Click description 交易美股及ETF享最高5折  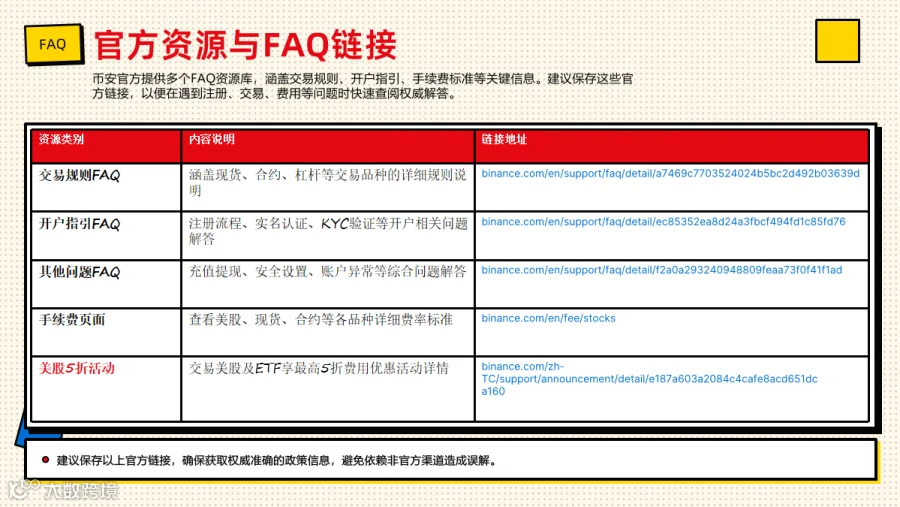[319, 368]
